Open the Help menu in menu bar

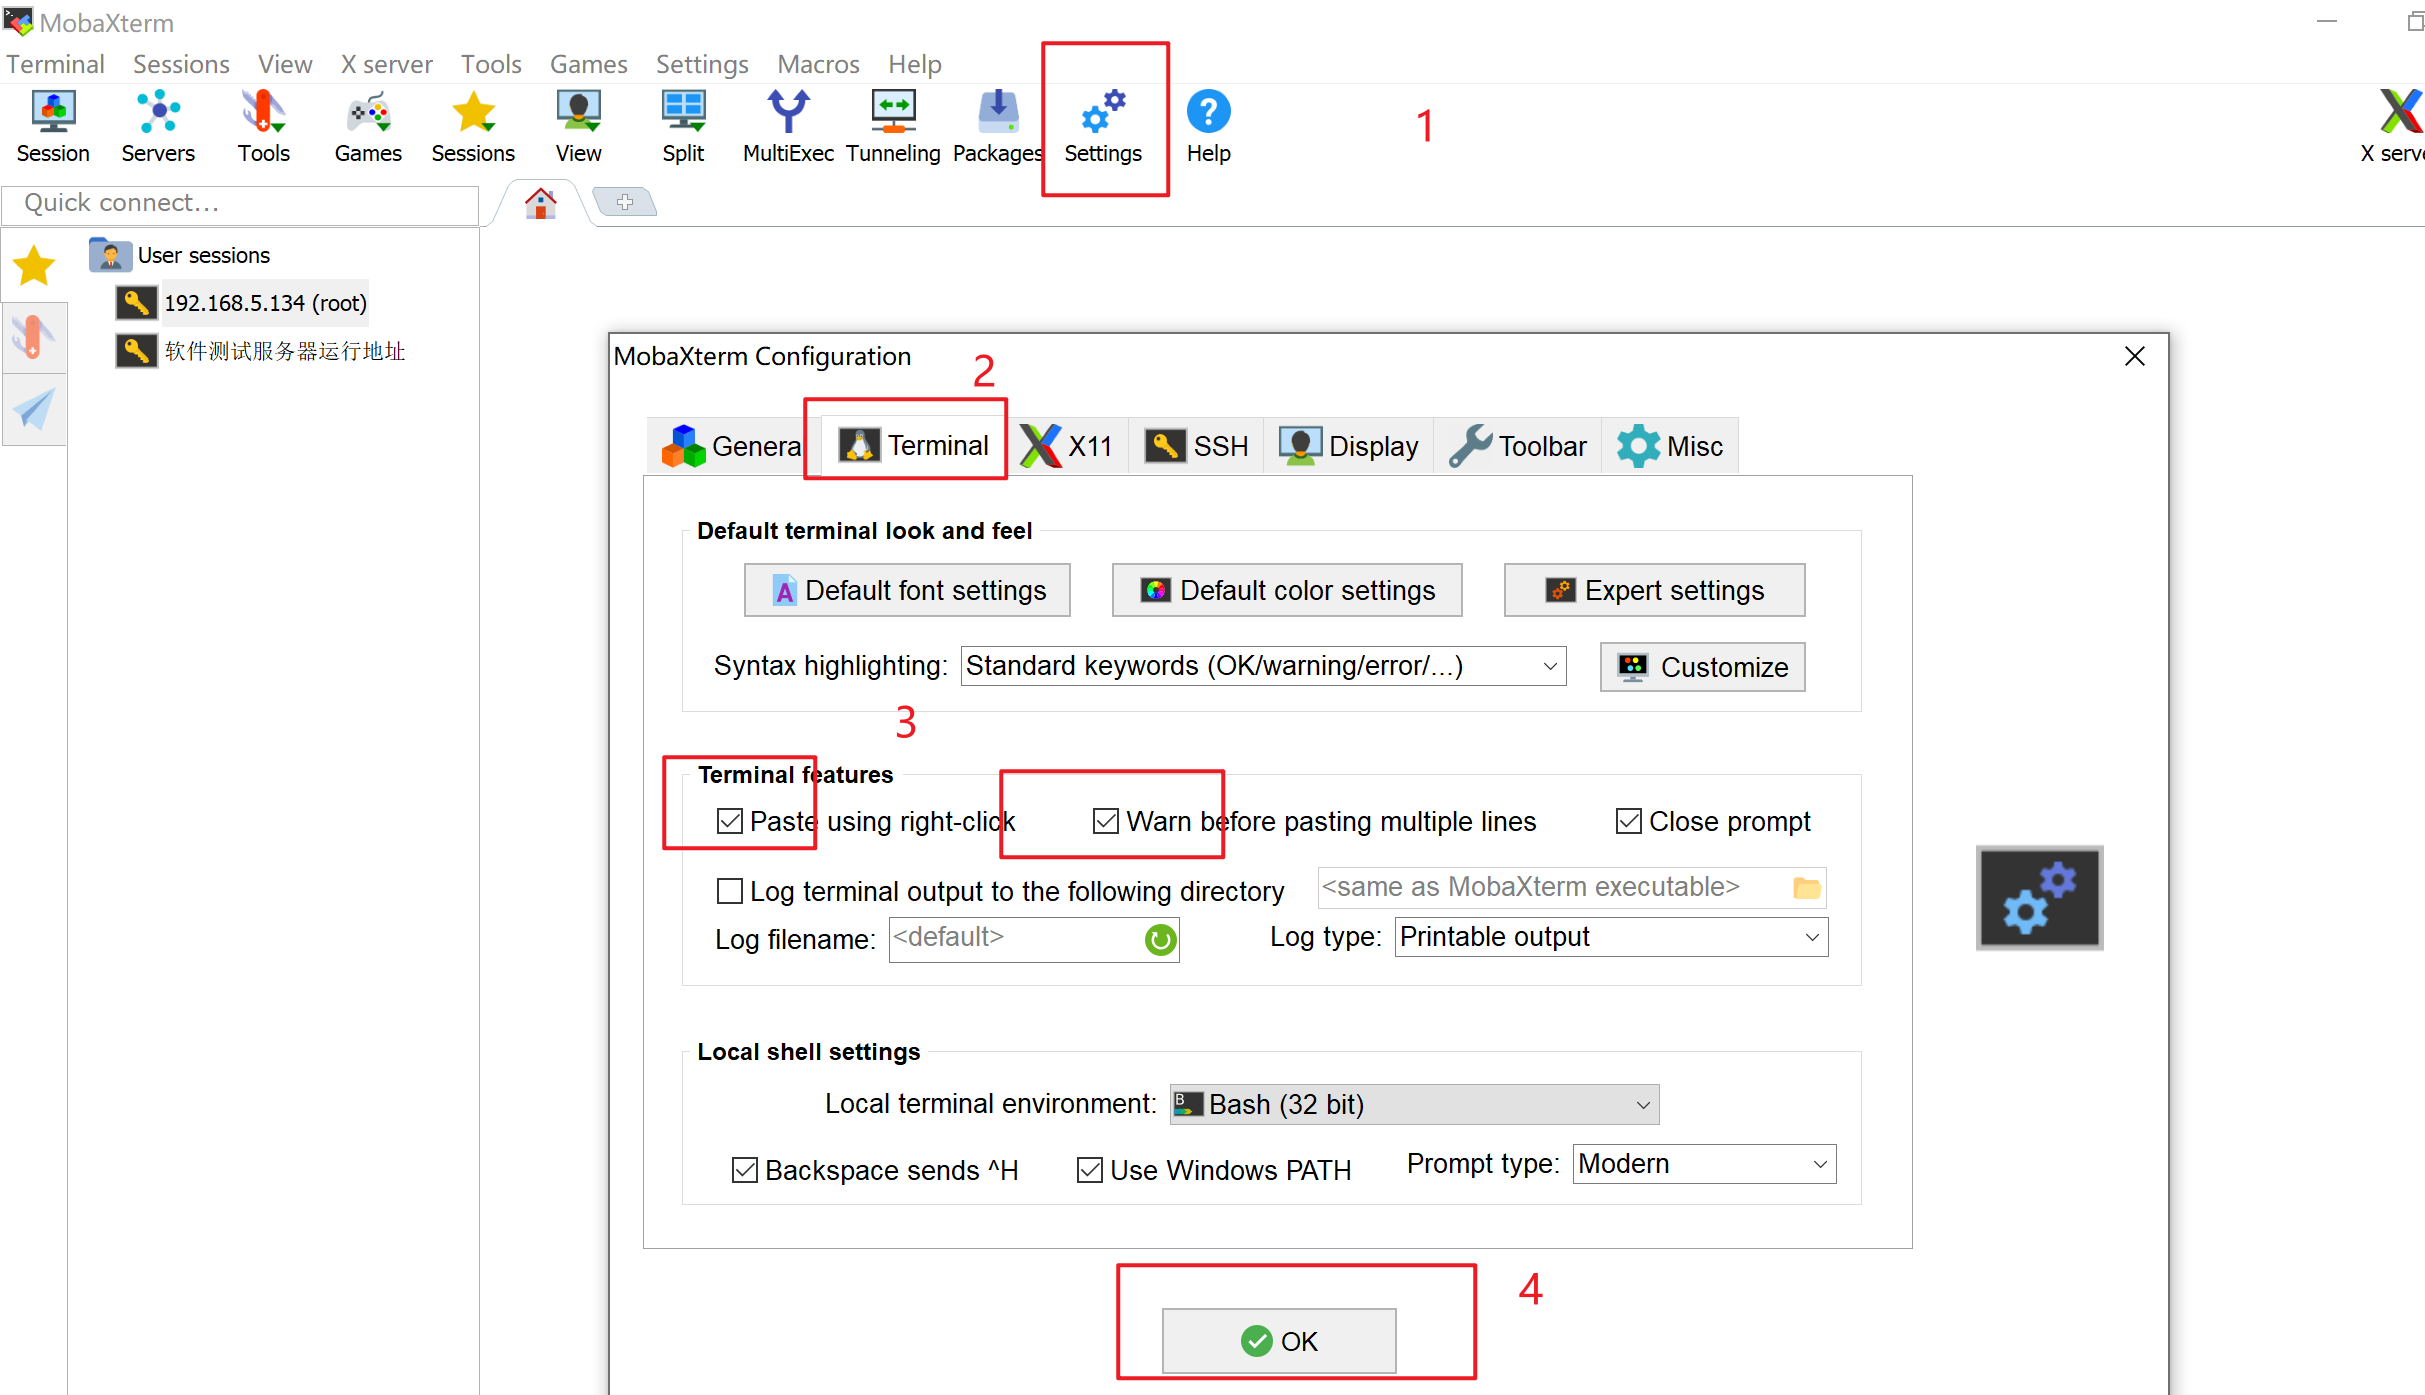click(915, 64)
